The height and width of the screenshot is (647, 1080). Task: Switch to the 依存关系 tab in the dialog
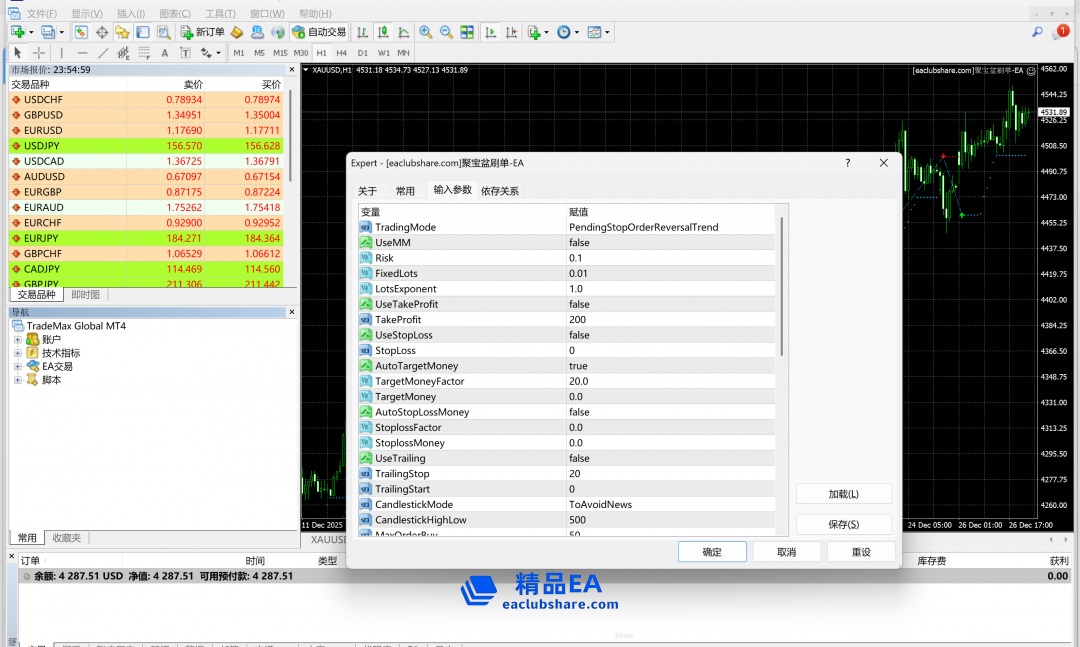[500, 191]
